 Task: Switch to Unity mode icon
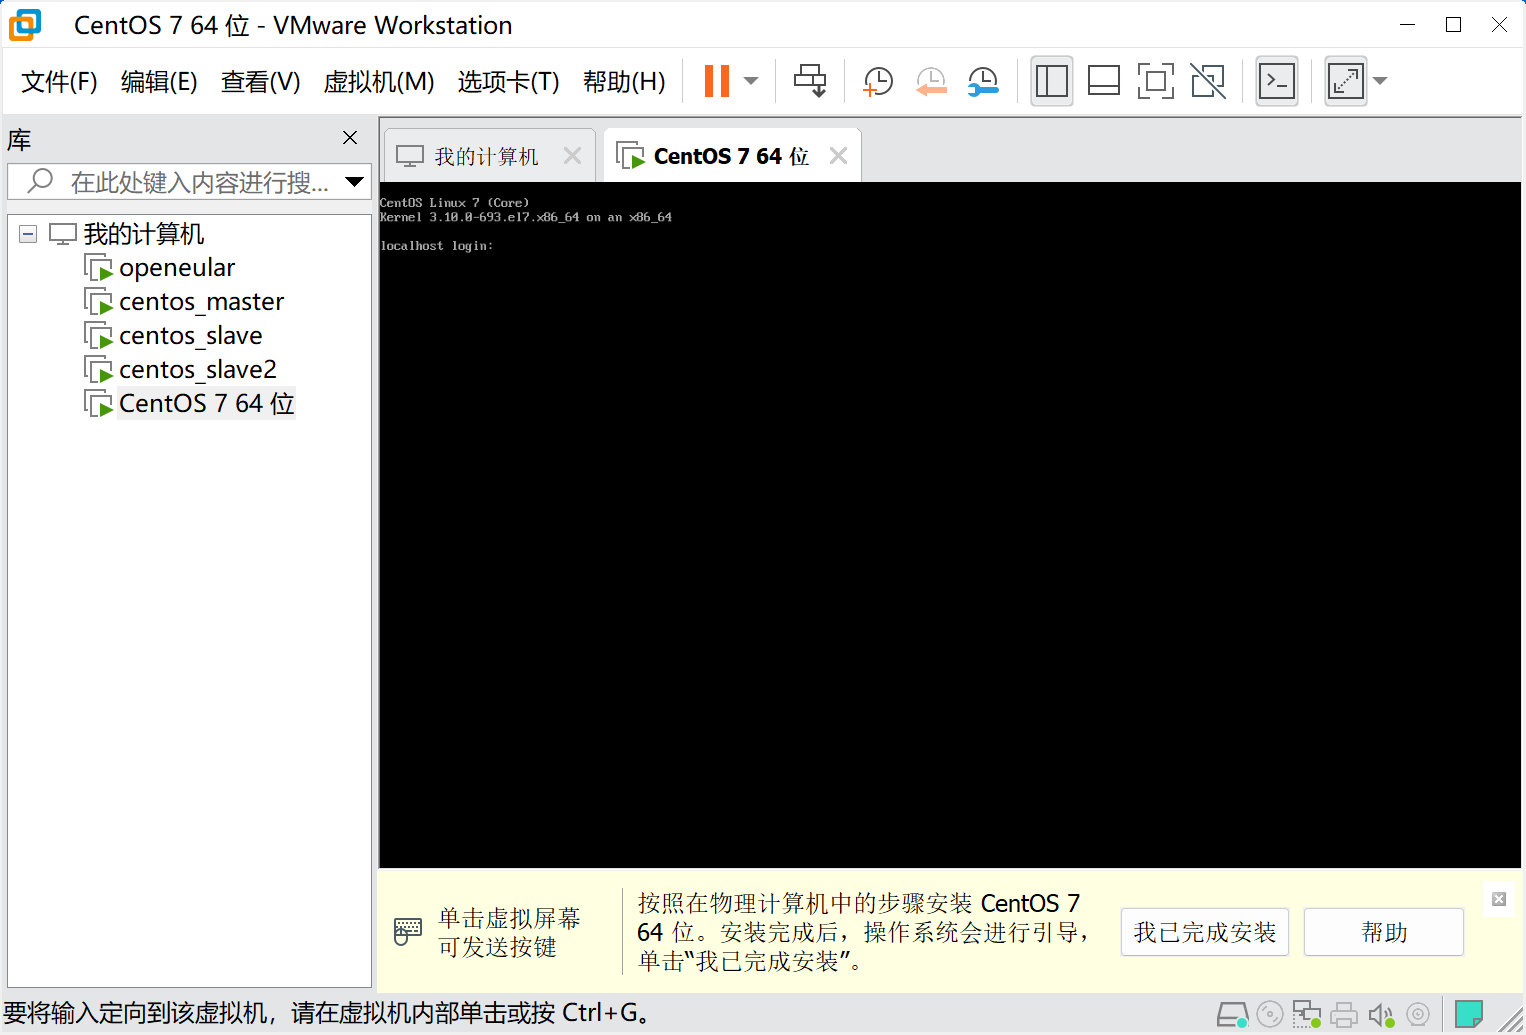click(x=1208, y=81)
